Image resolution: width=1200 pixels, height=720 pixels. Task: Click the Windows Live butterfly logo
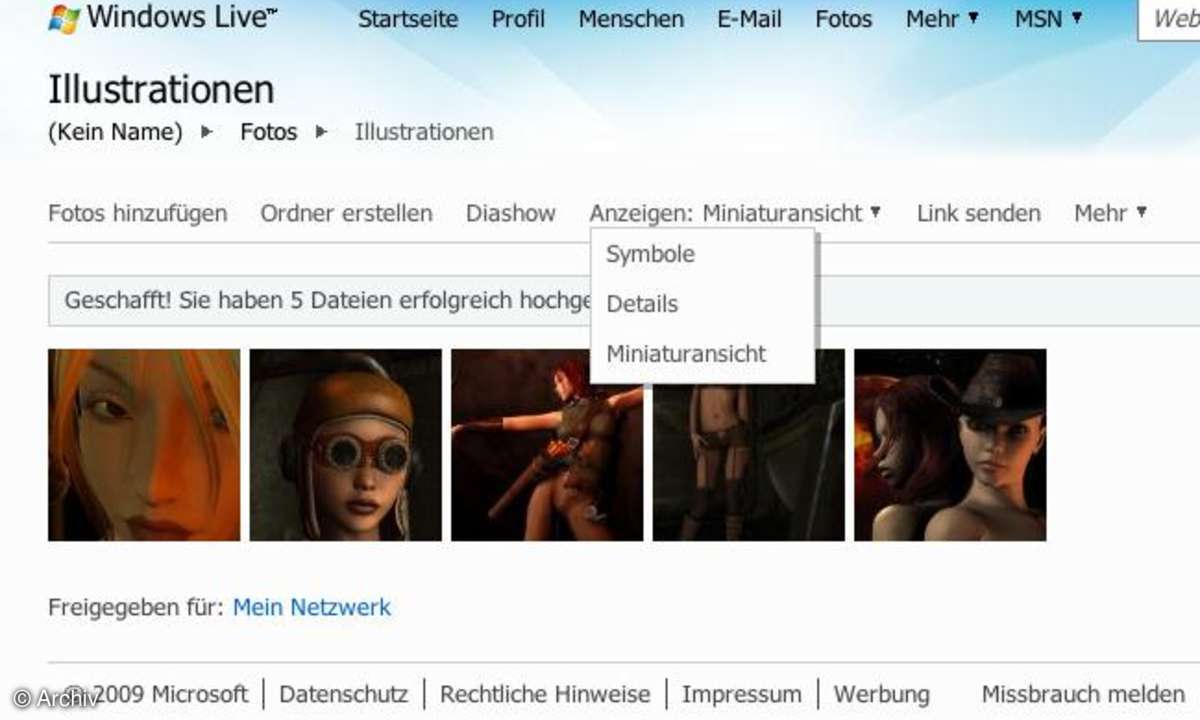tap(62, 18)
